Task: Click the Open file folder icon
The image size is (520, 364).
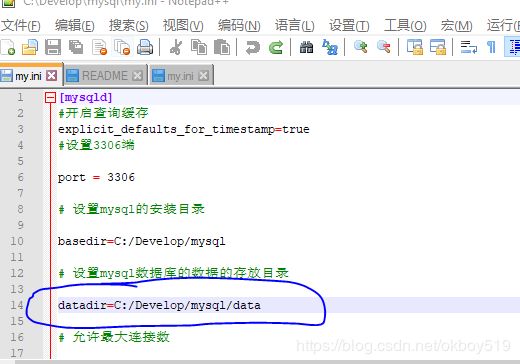Action: coord(30,47)
